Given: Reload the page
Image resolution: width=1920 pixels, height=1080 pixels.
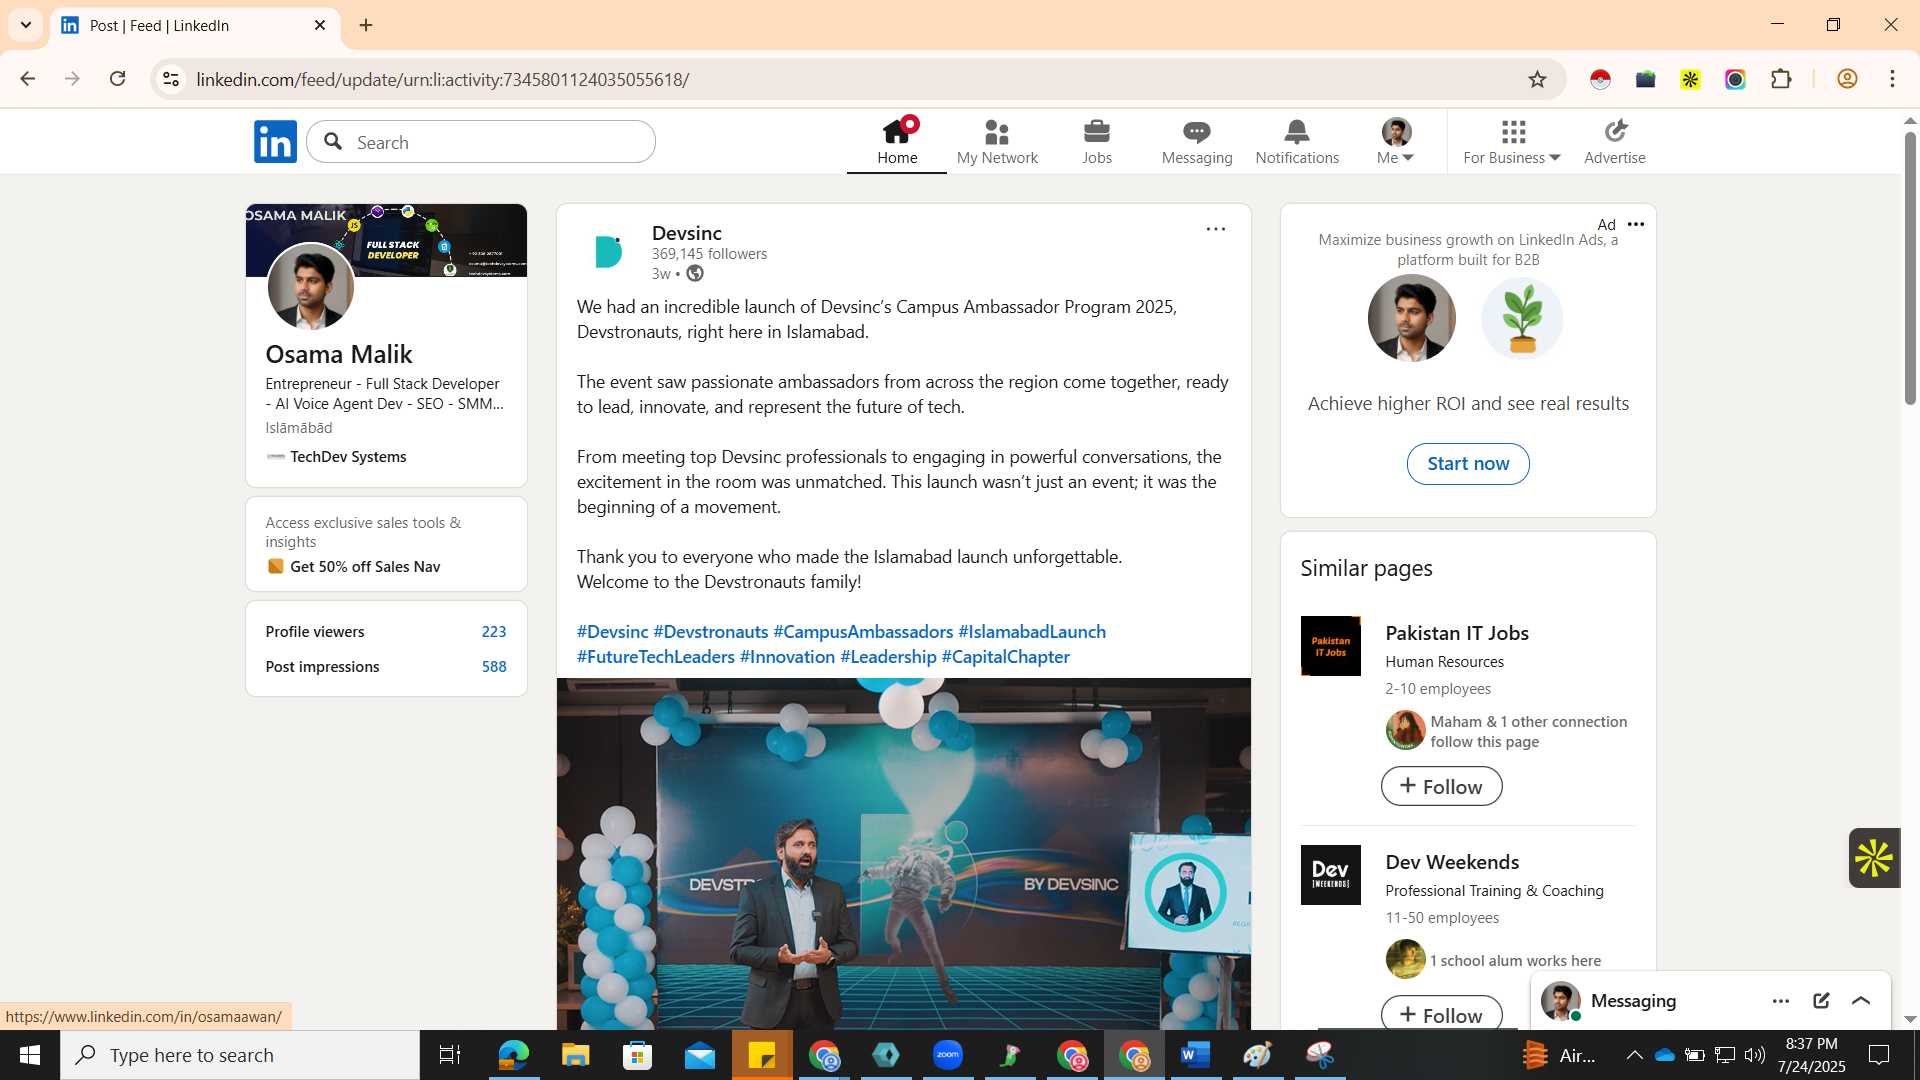Looking at the screenshot, I should click(x=117, y=79).
